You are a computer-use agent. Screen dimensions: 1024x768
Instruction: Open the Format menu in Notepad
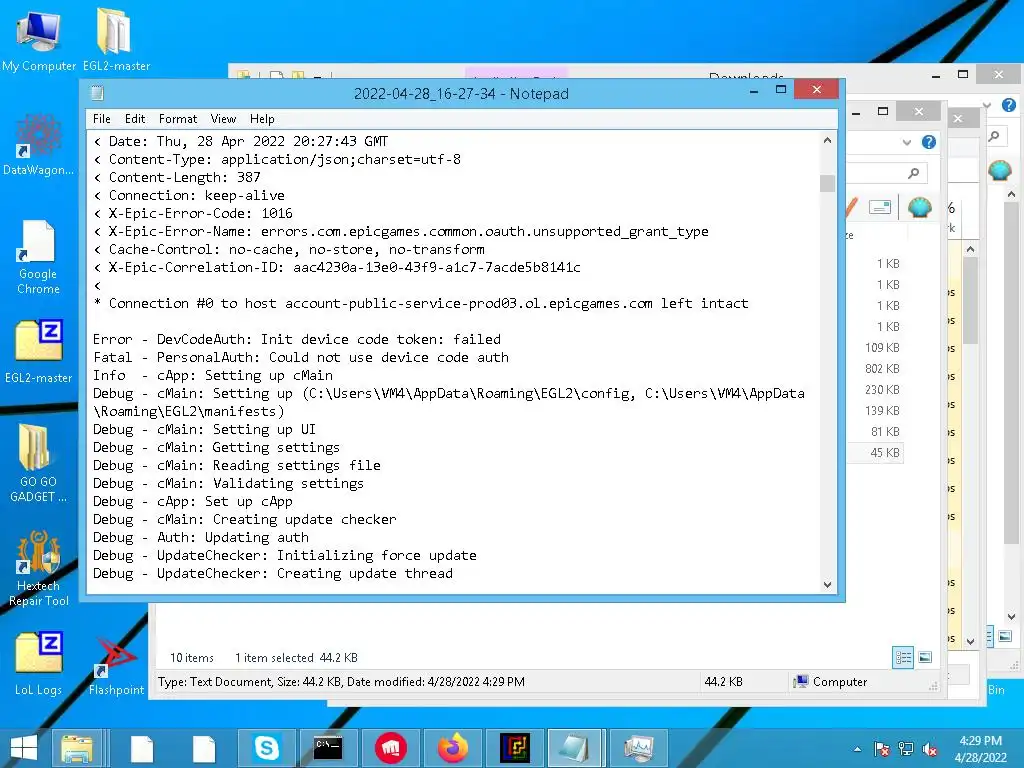click(178, 119)
